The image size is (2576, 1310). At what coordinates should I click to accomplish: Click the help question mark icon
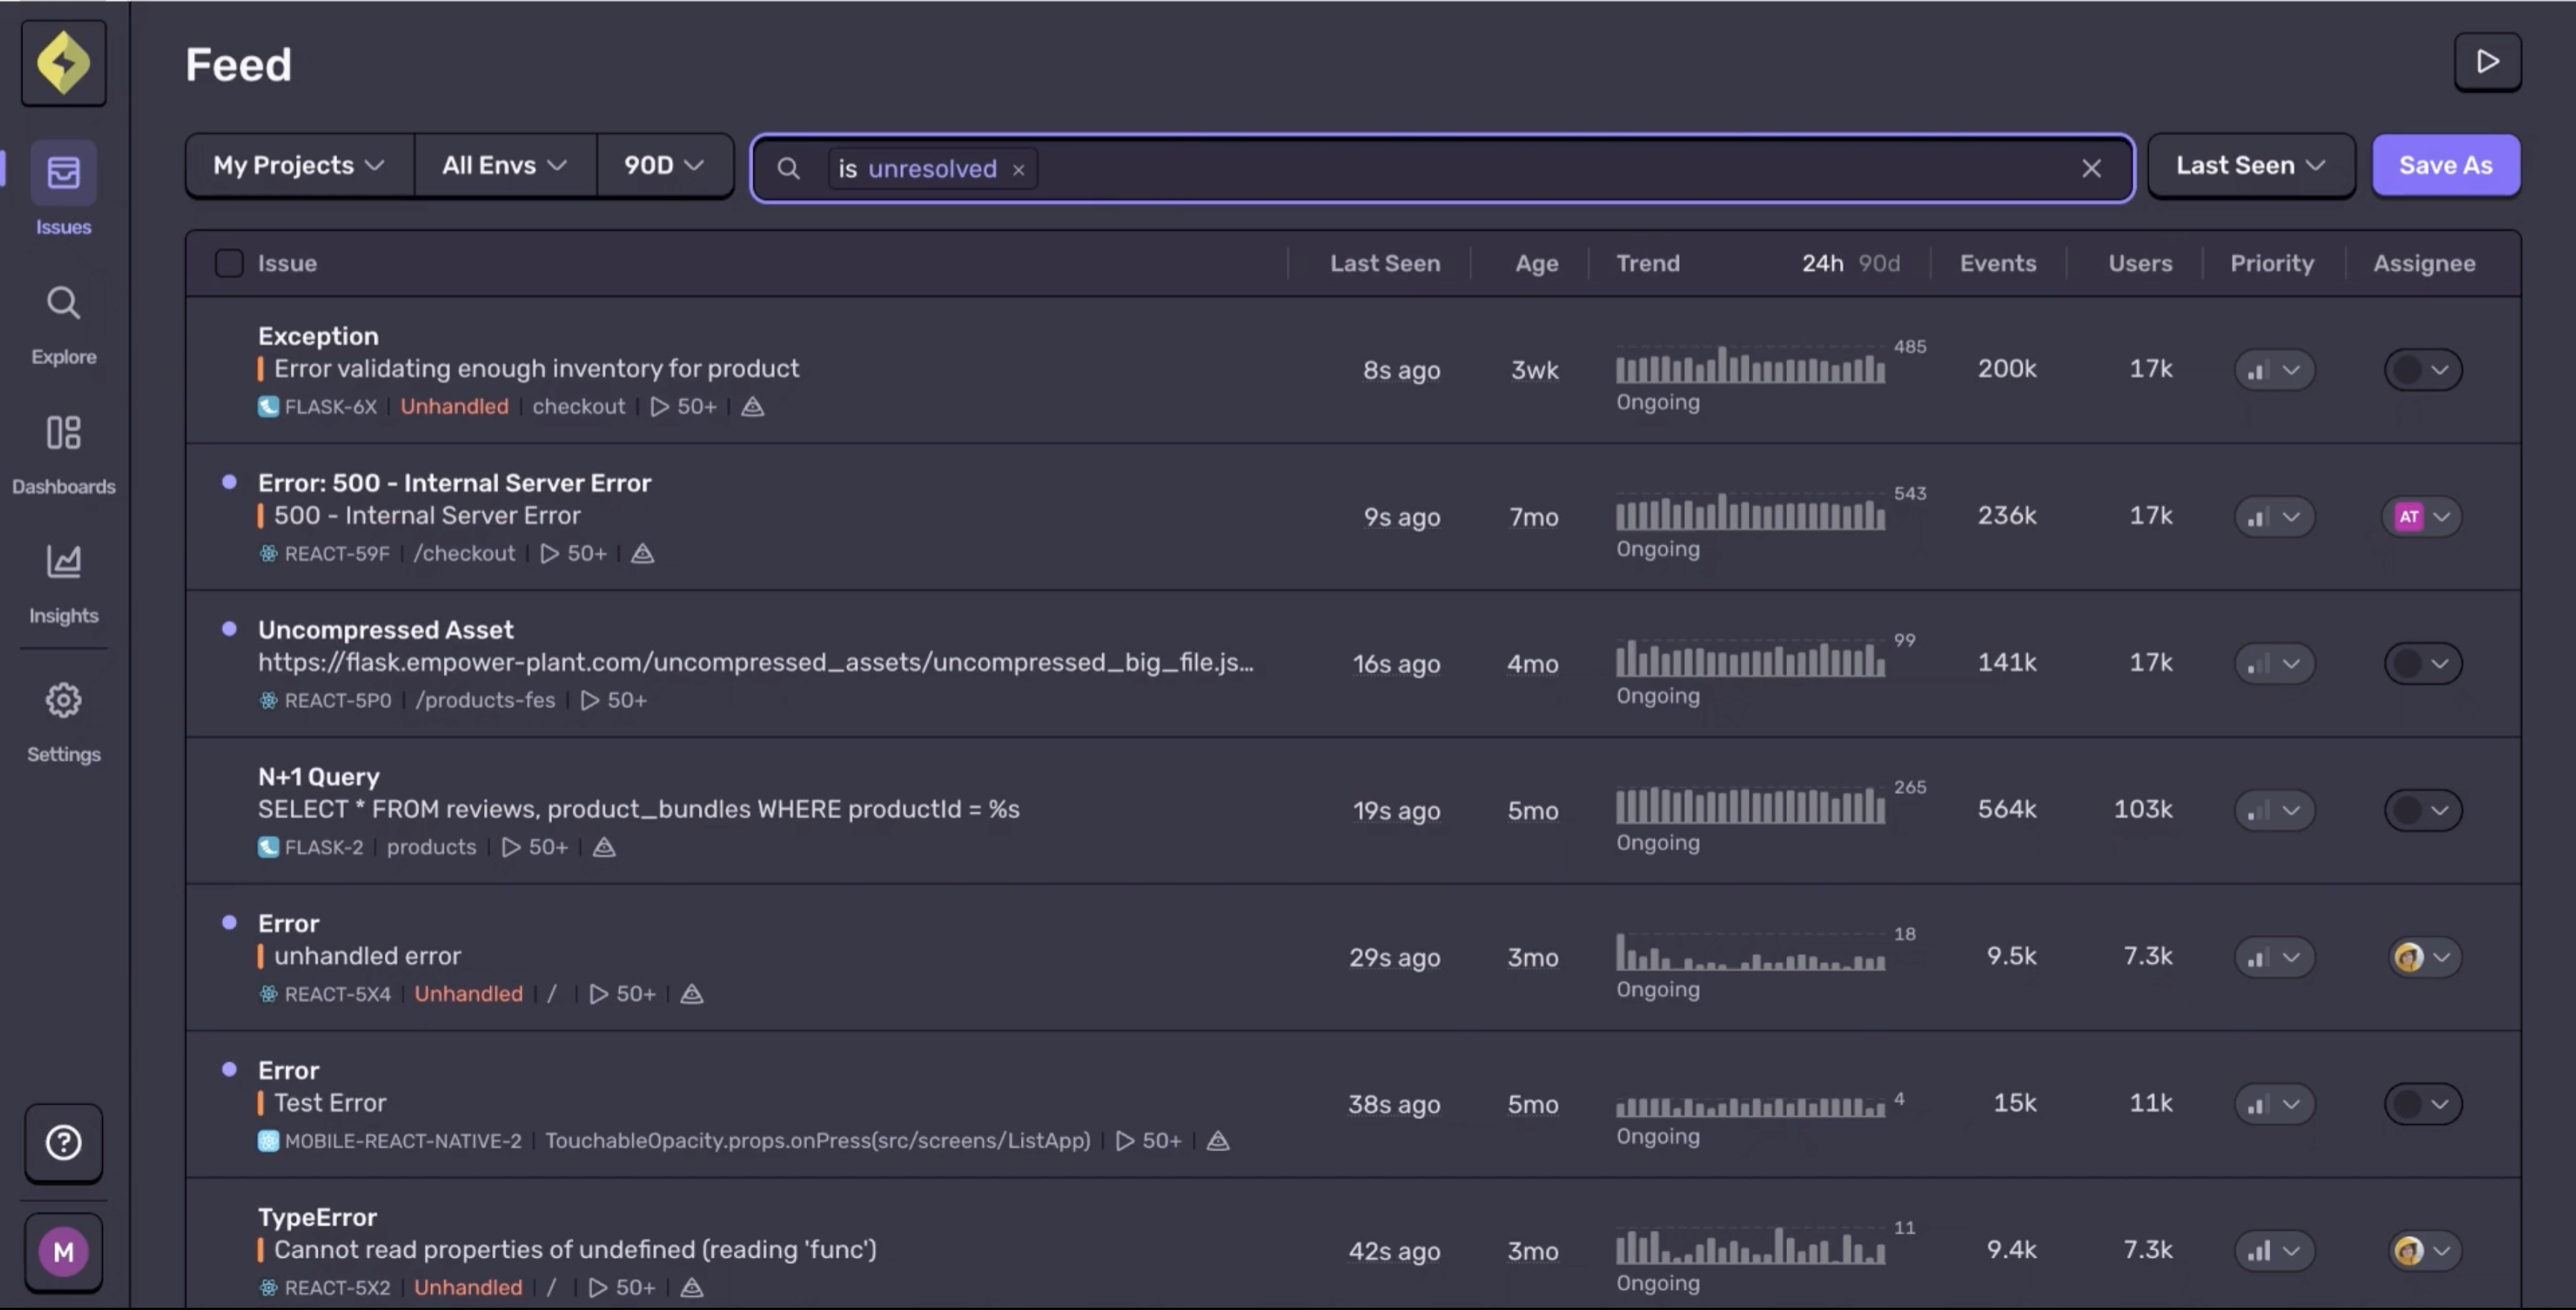coord(63,1142)
